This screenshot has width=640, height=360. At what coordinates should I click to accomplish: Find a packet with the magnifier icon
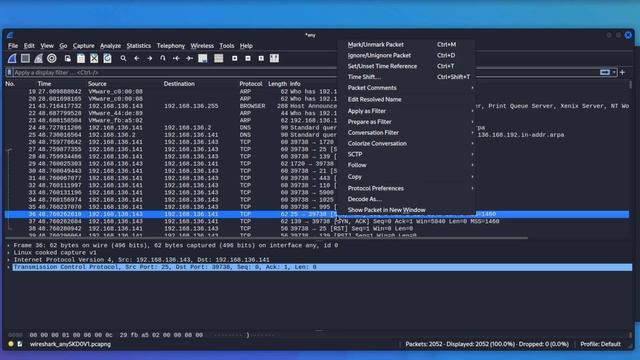[x=123, y=58]
